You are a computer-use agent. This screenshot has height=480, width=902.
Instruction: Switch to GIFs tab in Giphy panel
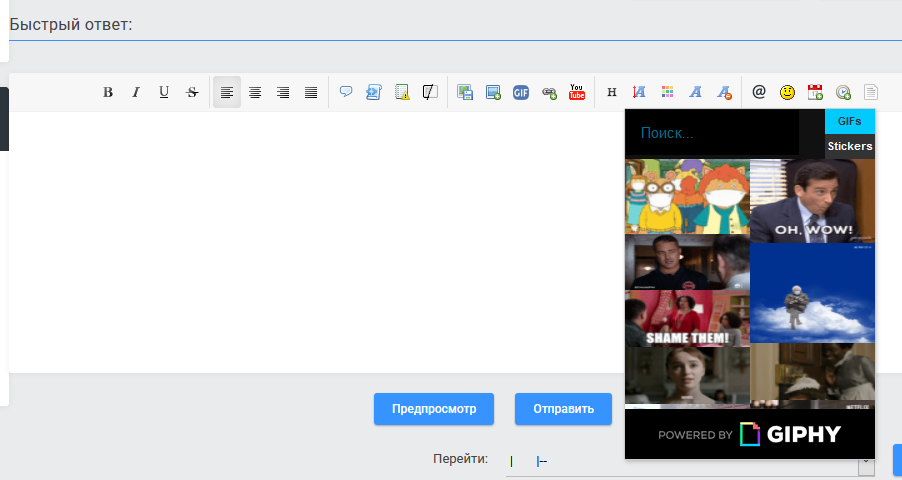tap(850, 121)
